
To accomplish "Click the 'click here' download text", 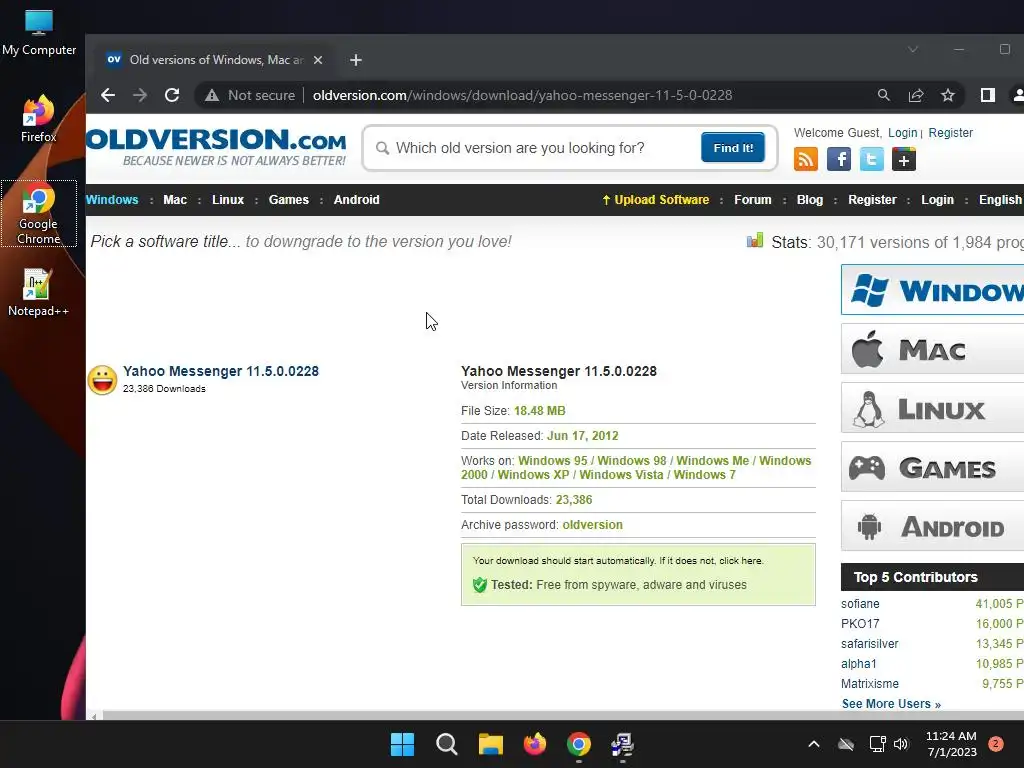I will (741, 560).
